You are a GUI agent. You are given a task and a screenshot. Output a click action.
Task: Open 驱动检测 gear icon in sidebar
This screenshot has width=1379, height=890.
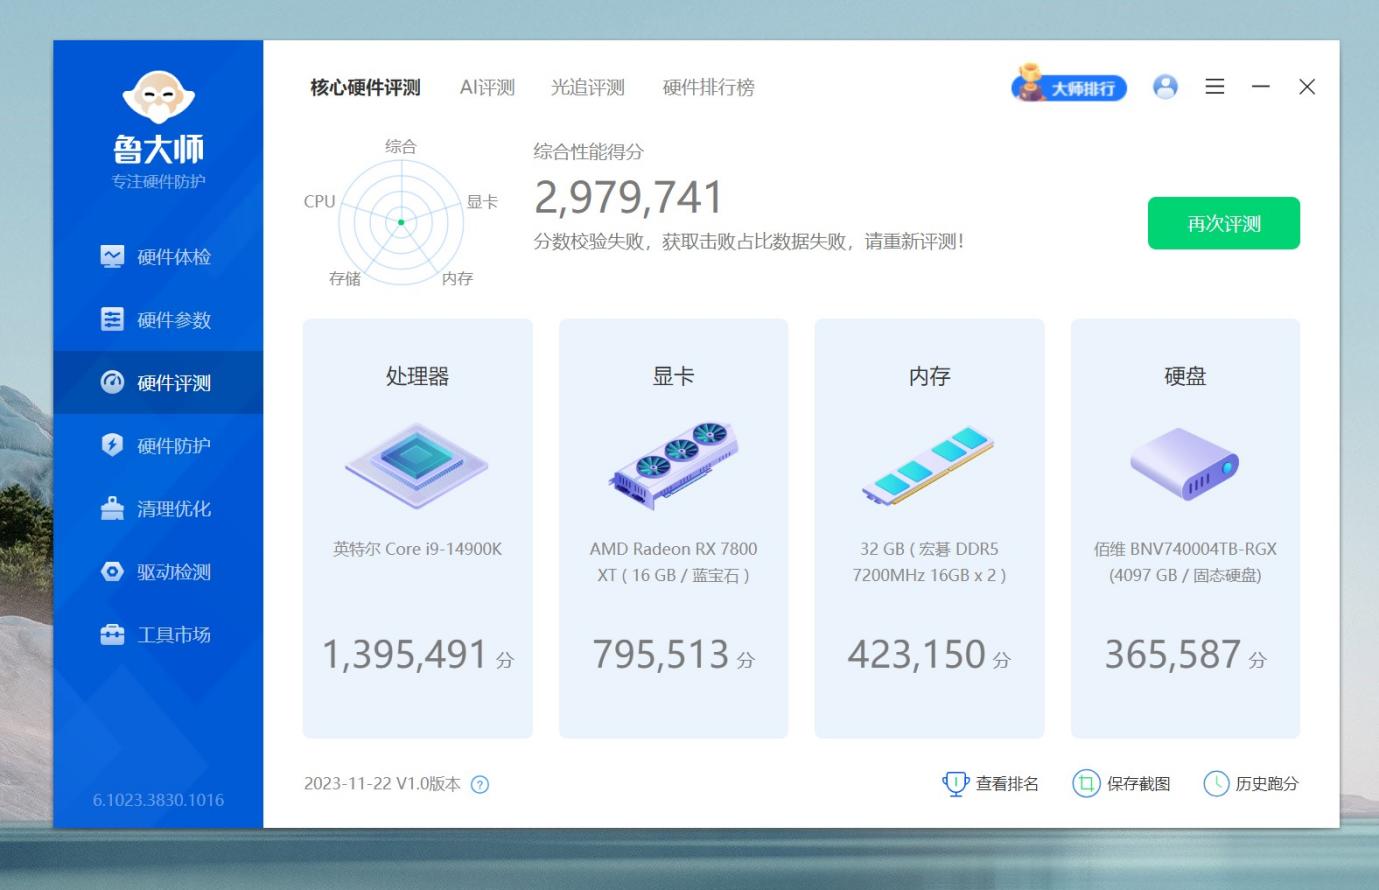click(x=112, y=572)
